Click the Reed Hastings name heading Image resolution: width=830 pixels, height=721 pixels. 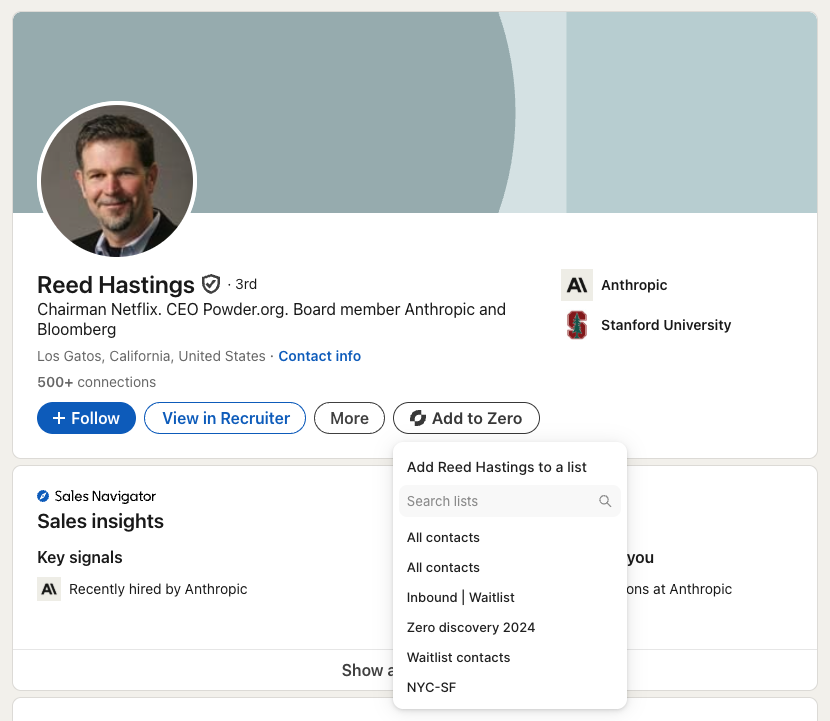(116, 285)
